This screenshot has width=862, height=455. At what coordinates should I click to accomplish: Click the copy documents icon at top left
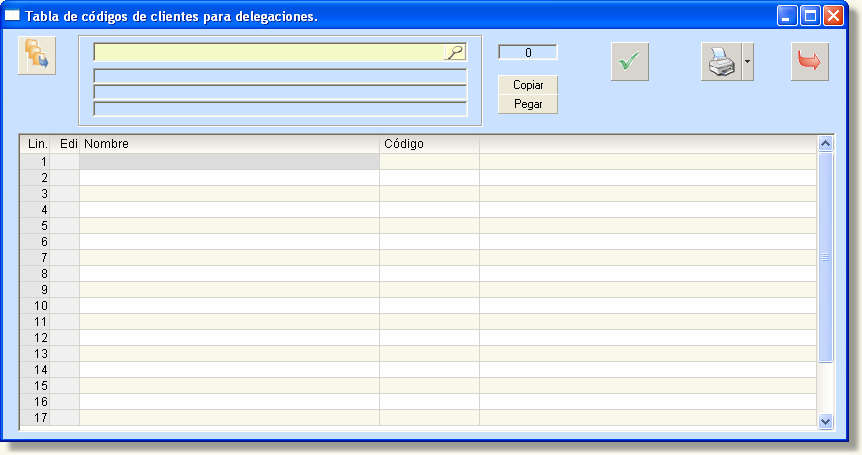[x=37, y=54]
